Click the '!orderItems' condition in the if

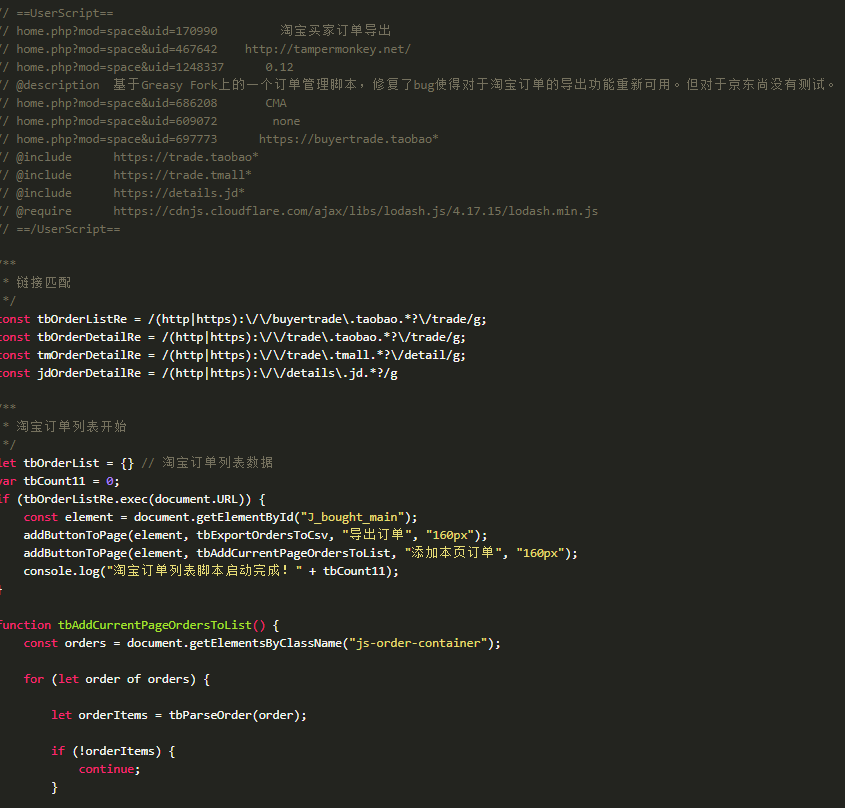point(116,751)
